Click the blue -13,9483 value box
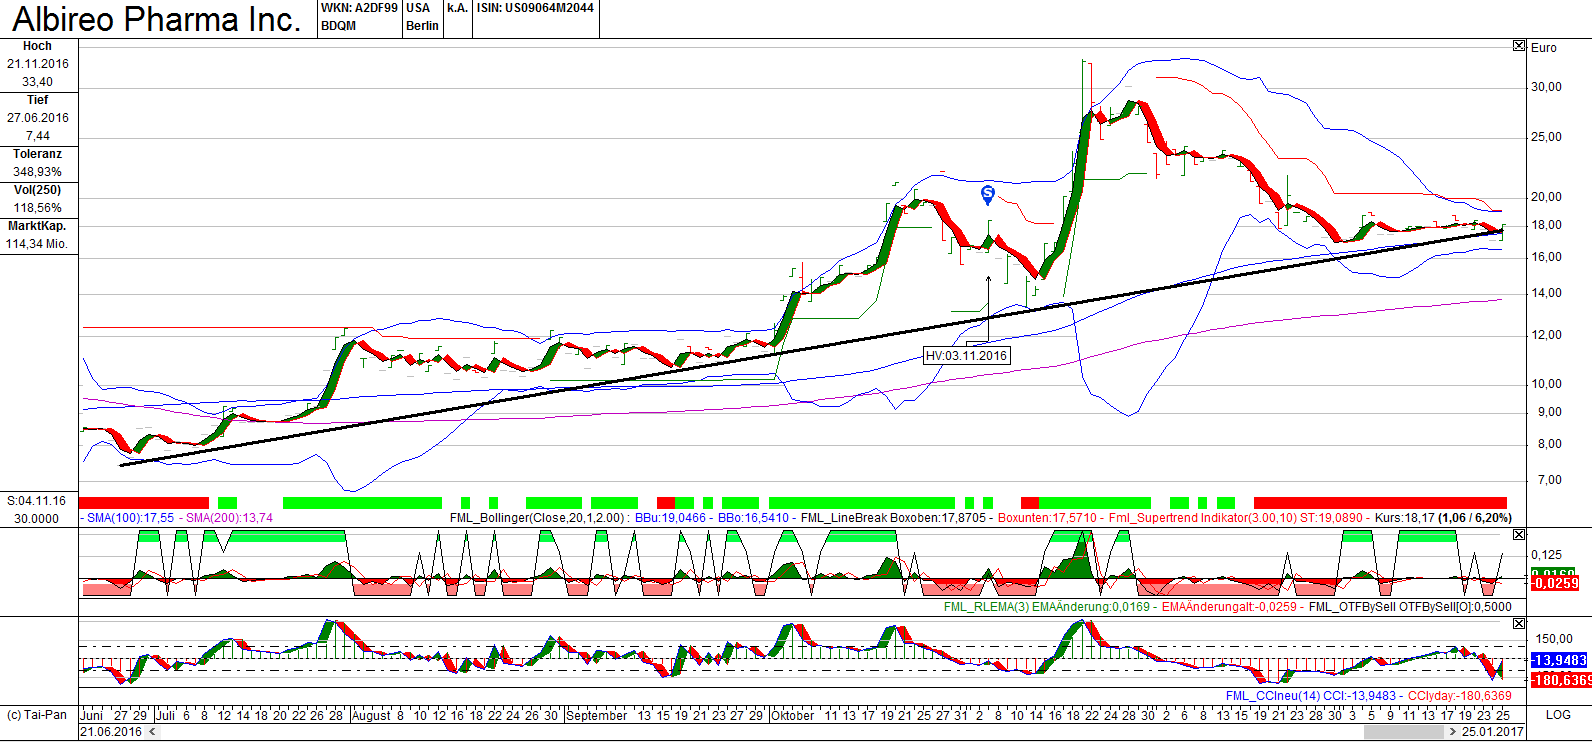1592x742 pixels. (x=1560, y=660)
